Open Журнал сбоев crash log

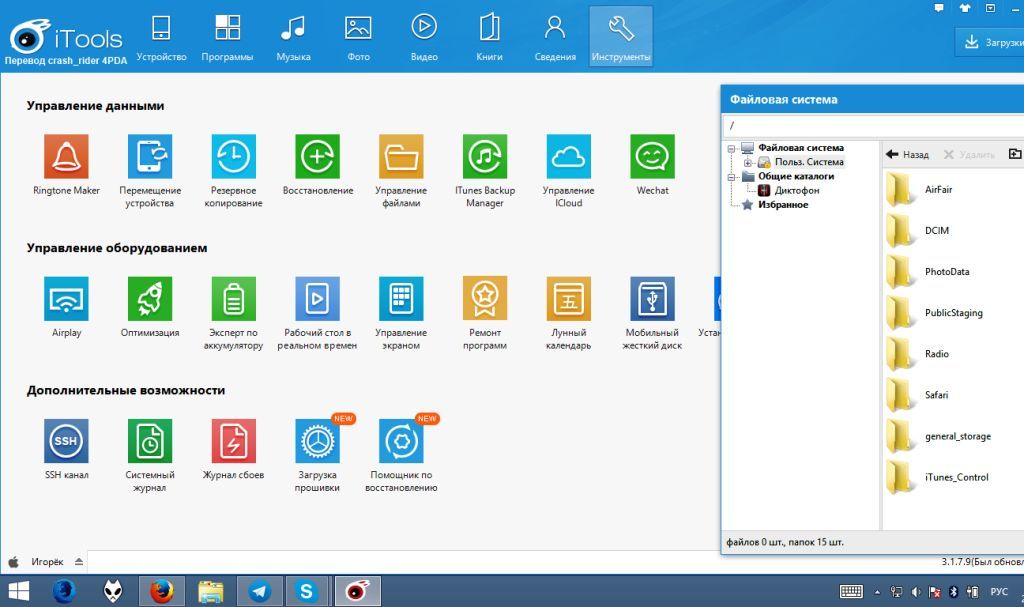coord(233,441)
